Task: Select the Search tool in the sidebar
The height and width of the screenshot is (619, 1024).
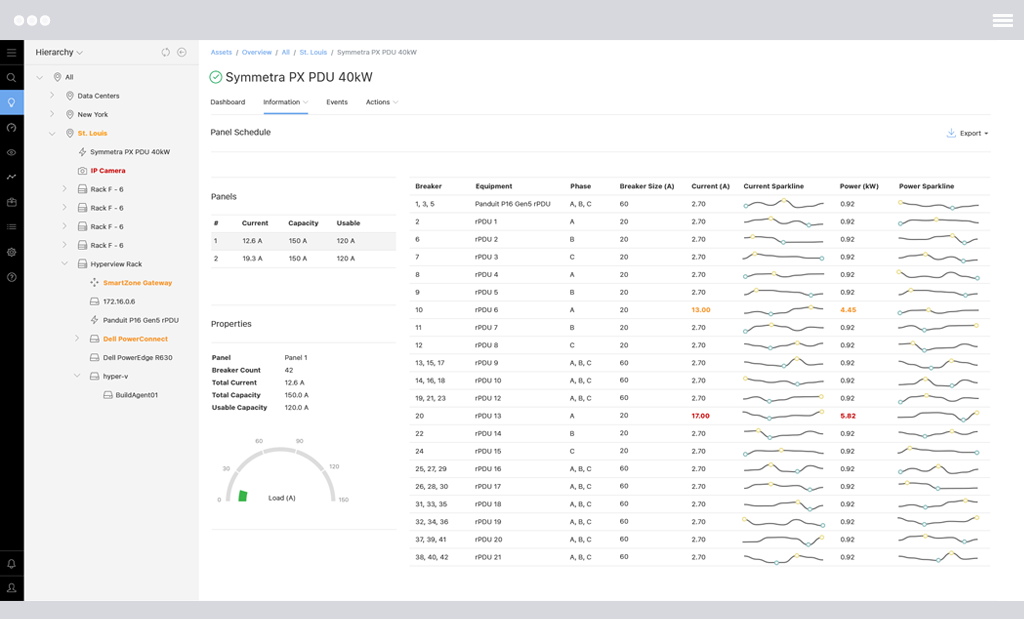Action: [11, 76]
